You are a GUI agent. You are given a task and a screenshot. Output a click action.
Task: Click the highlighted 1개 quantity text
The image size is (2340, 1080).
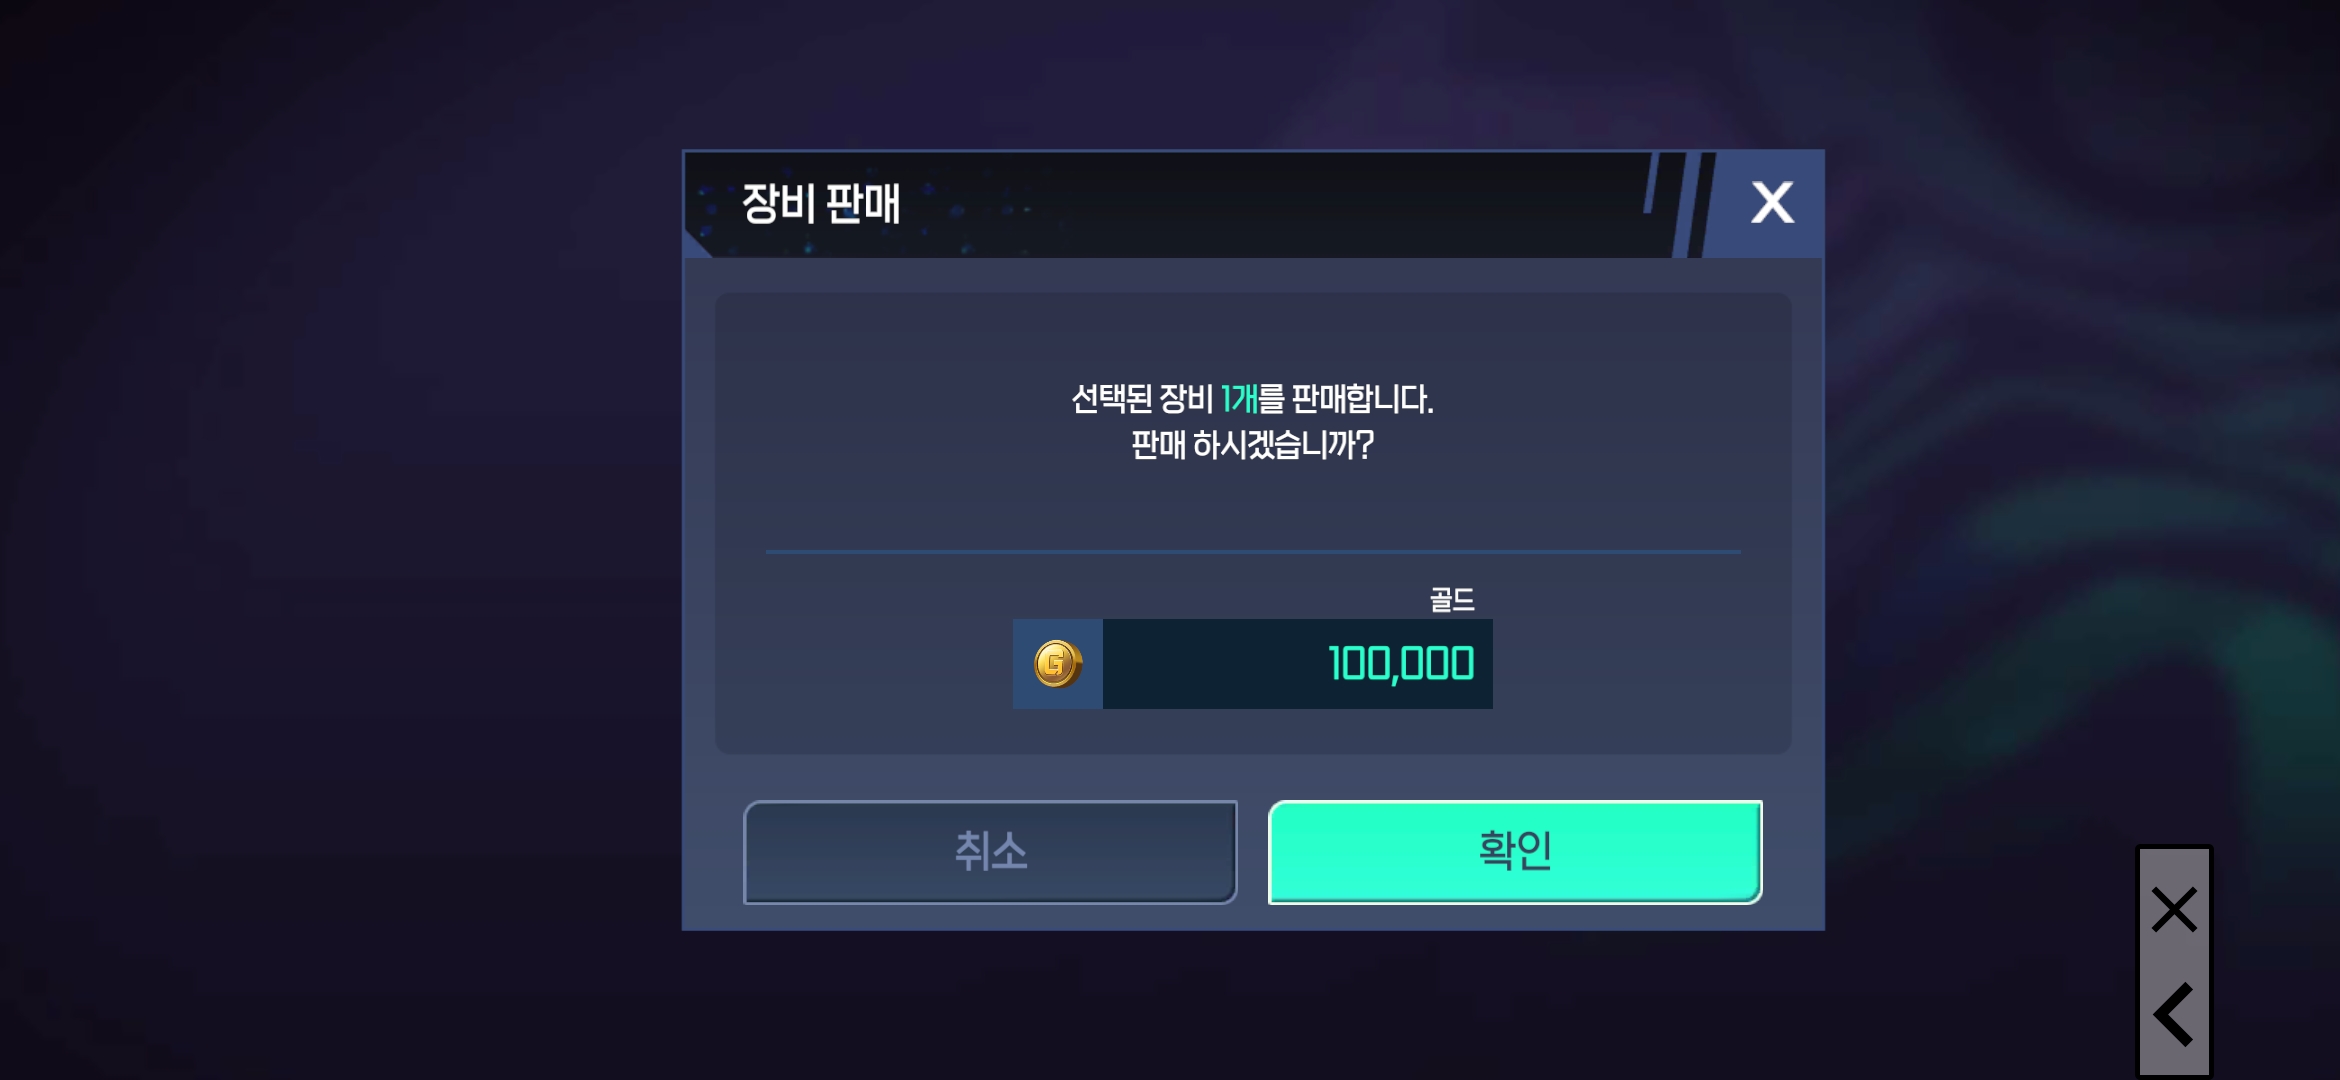(x=1239, y=399)
